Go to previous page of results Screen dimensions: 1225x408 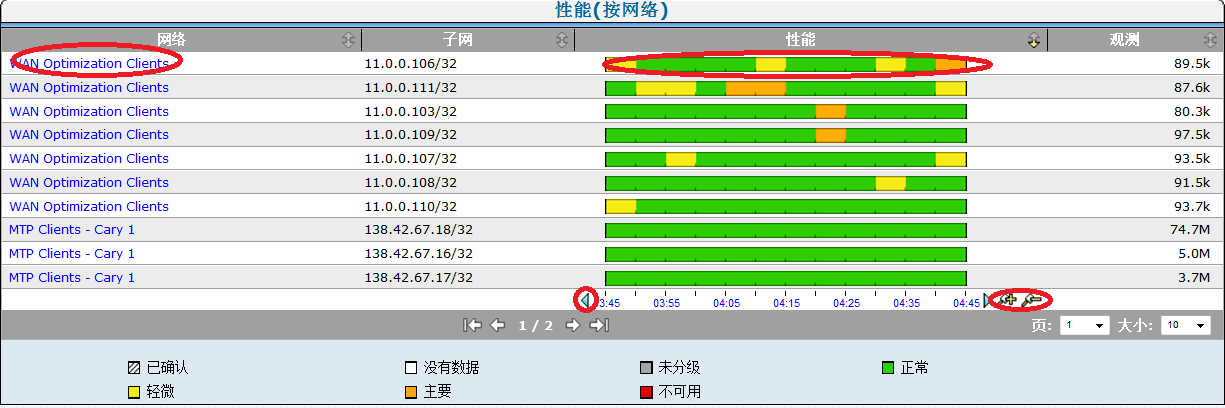click(x=497, y=325)
